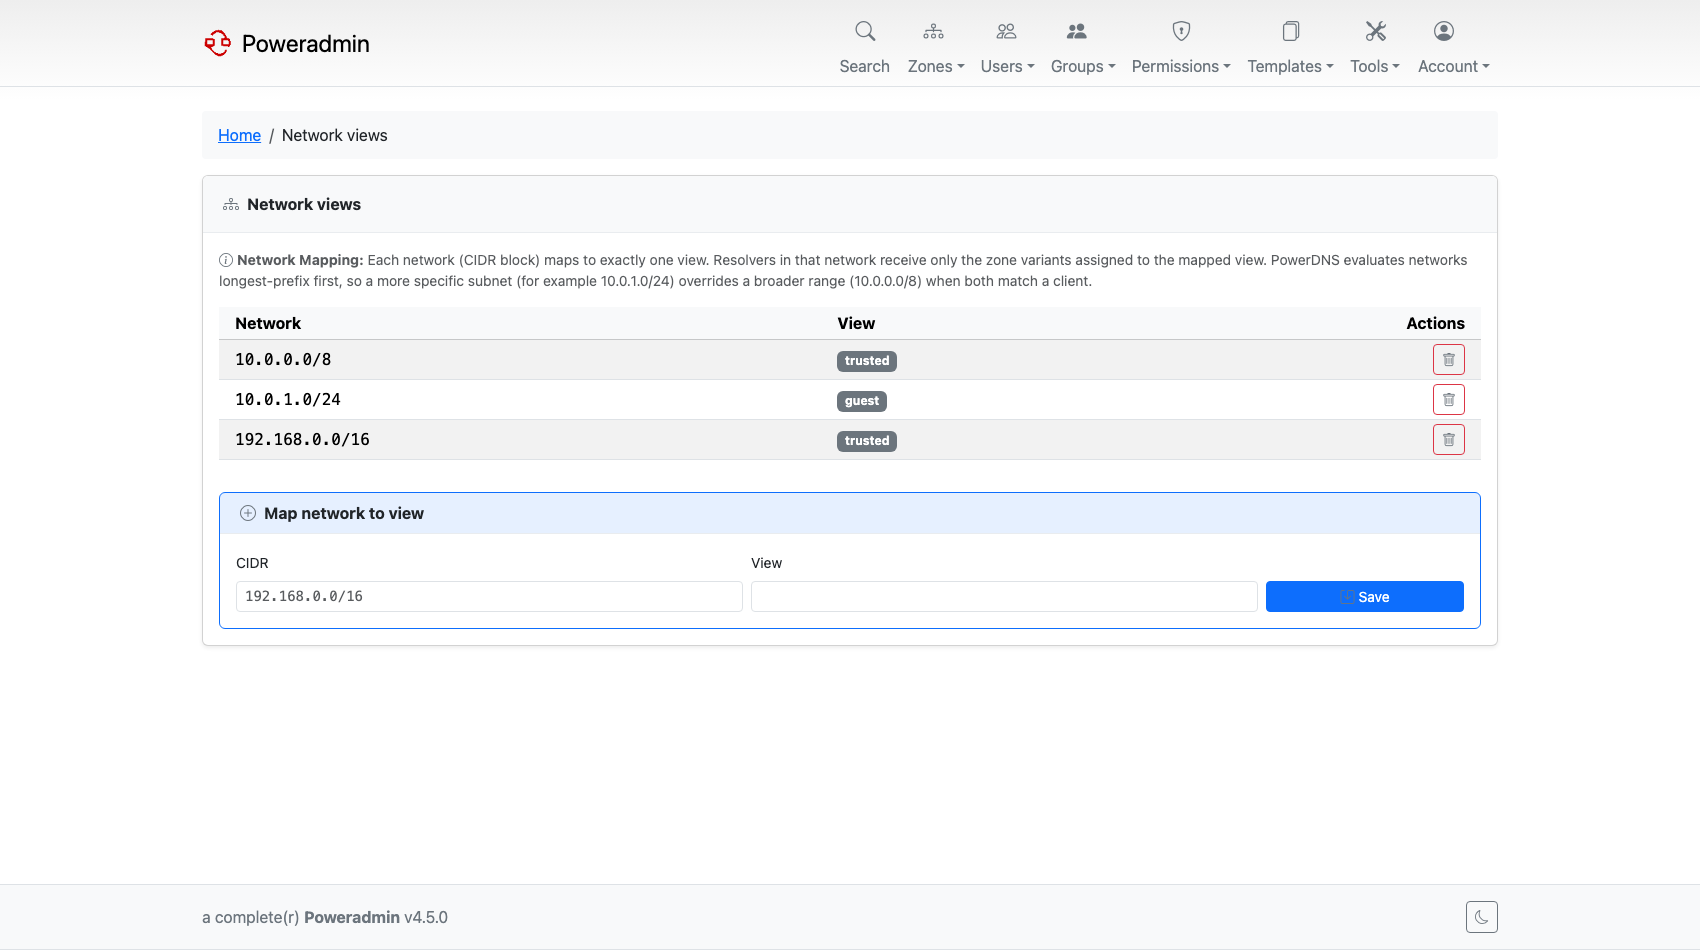The height and width of the screenshot is (950, 1700).
Task: Expand the Groups dropdown menu
Action: 1083,66
